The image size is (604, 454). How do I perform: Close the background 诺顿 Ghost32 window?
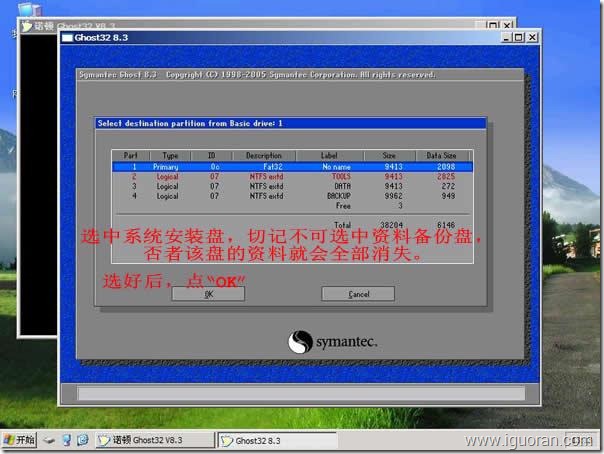[506, 22]
